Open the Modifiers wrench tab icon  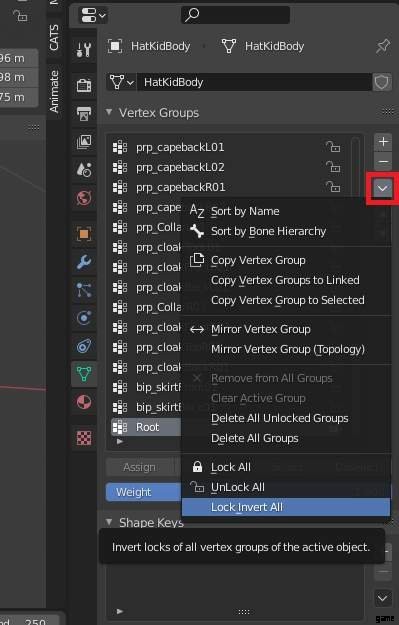[x=84, y=262]
